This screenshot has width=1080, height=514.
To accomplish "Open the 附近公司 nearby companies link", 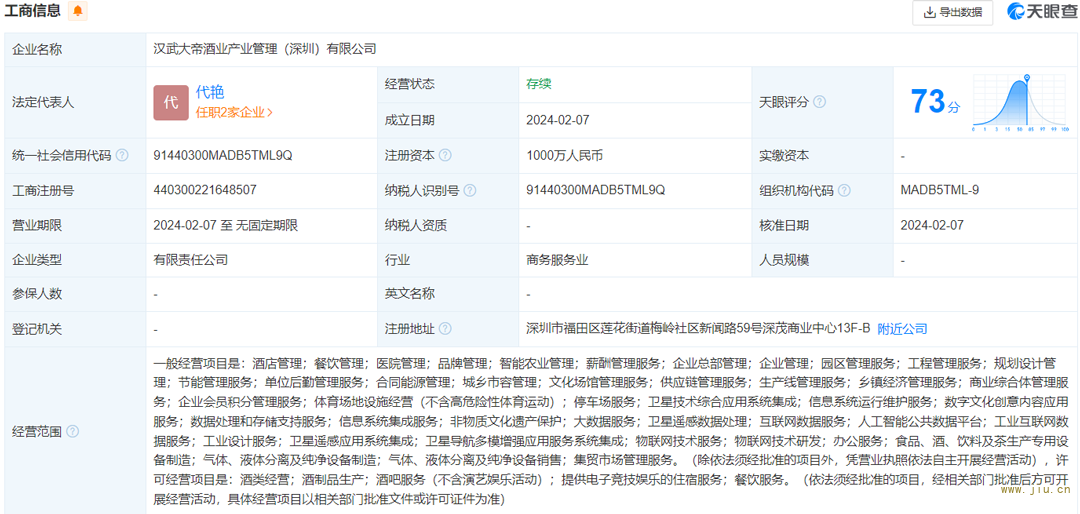I will tap(902, 328).
